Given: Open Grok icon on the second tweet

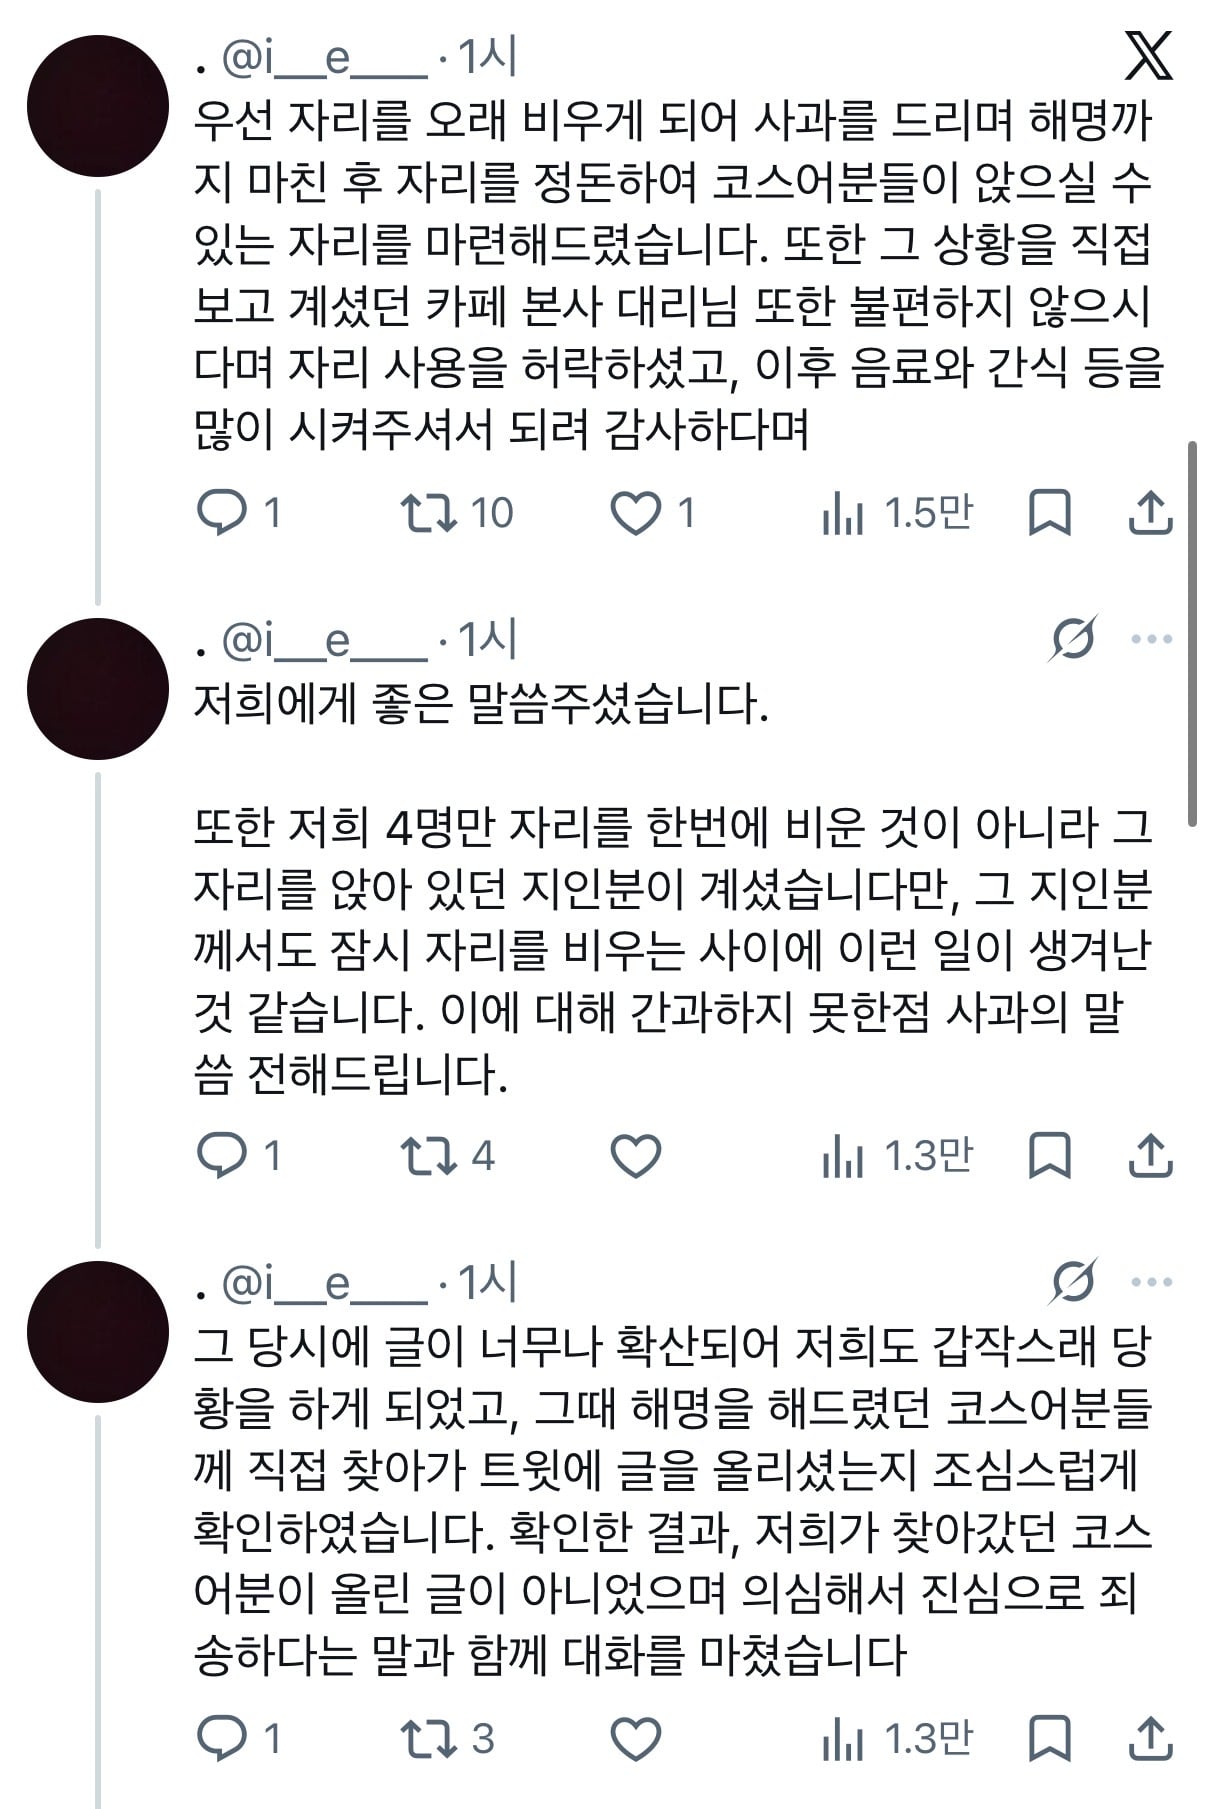Looking at the screenshot, I should (1074, 638).
